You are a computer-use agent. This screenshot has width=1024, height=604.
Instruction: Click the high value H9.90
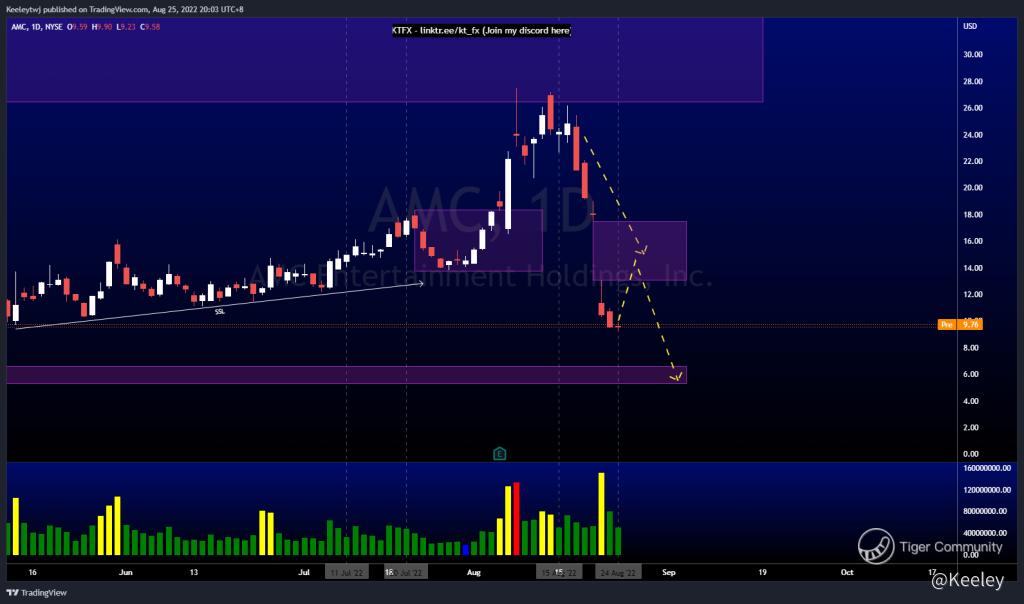pyautogui.click(x=102, y=27)
